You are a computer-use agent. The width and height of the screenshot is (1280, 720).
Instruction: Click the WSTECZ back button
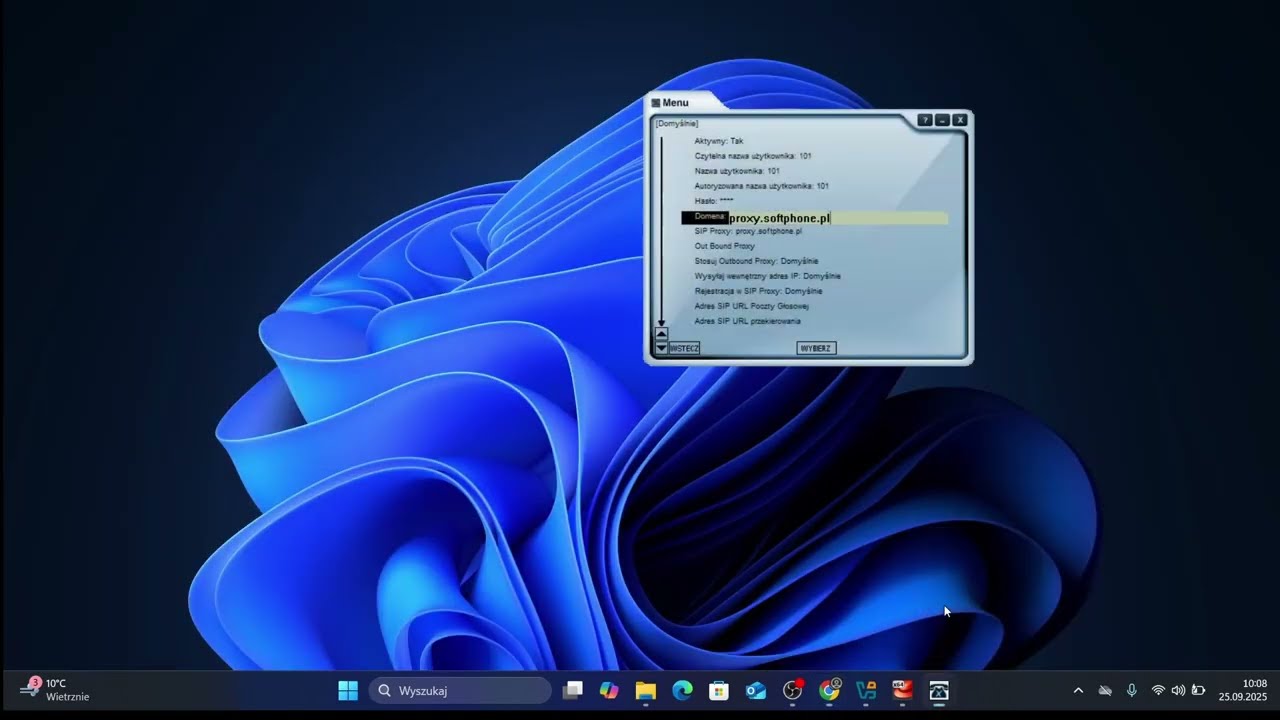pos(684,348)
